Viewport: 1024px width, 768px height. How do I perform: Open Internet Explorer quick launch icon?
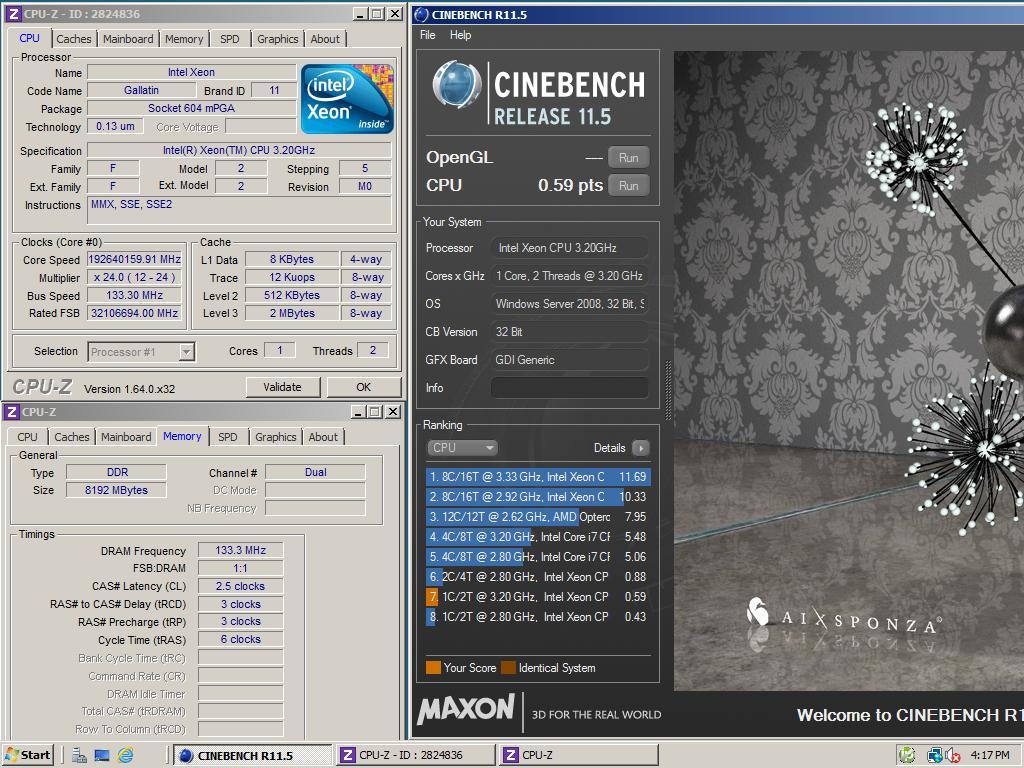click(125, 756)
